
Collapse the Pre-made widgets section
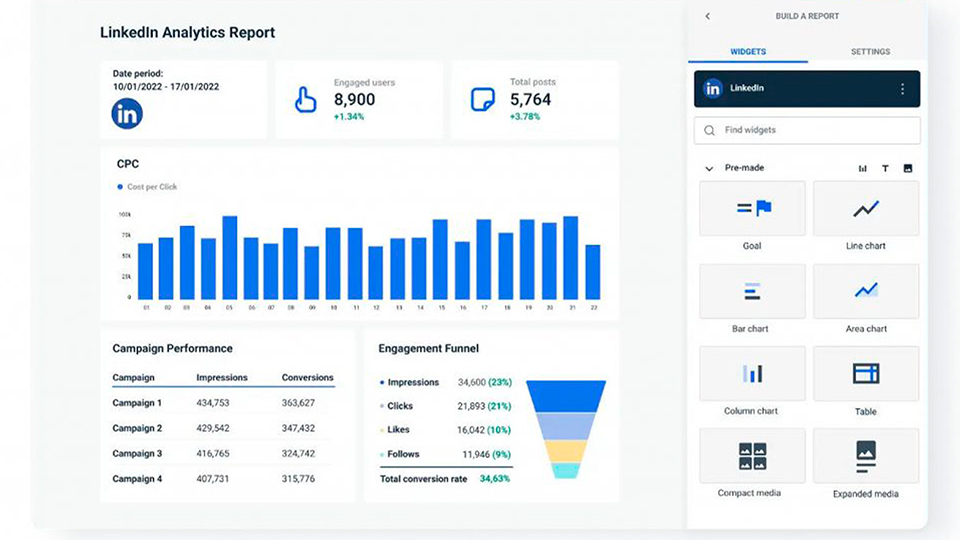point(709,169)
